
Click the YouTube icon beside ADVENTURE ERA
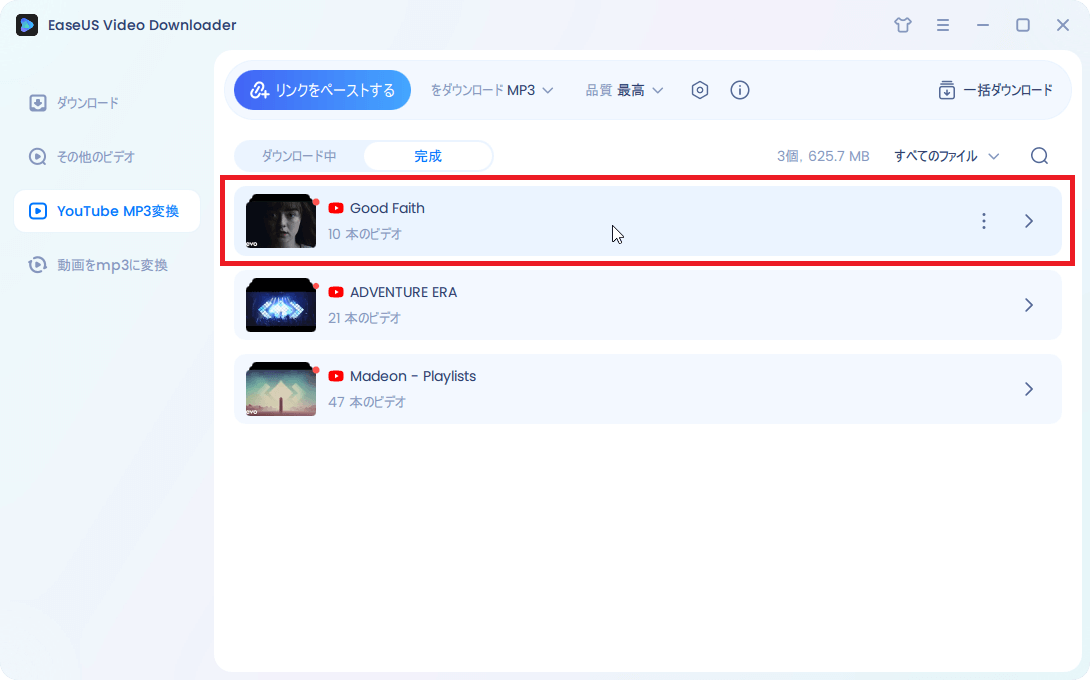click(336, 292)
